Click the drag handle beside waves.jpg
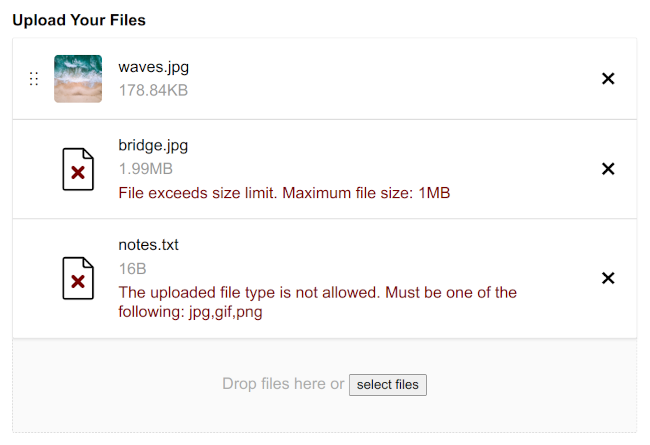Image resolution: width=650 pixels, height=445 pixels. pyautogui.click(x=34, y=78)
